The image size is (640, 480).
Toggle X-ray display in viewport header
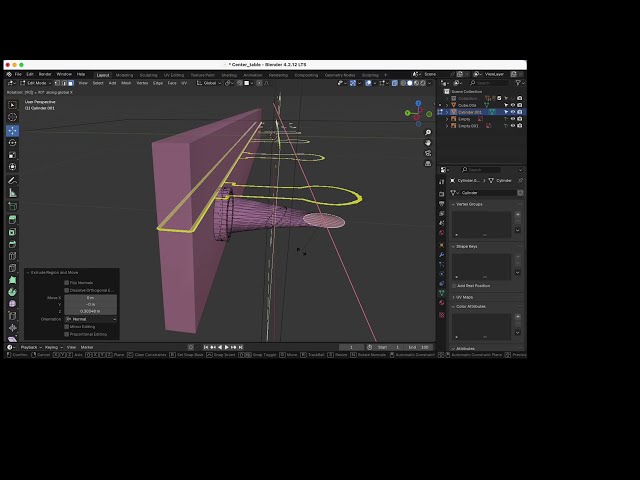click(x=395, y=83)
